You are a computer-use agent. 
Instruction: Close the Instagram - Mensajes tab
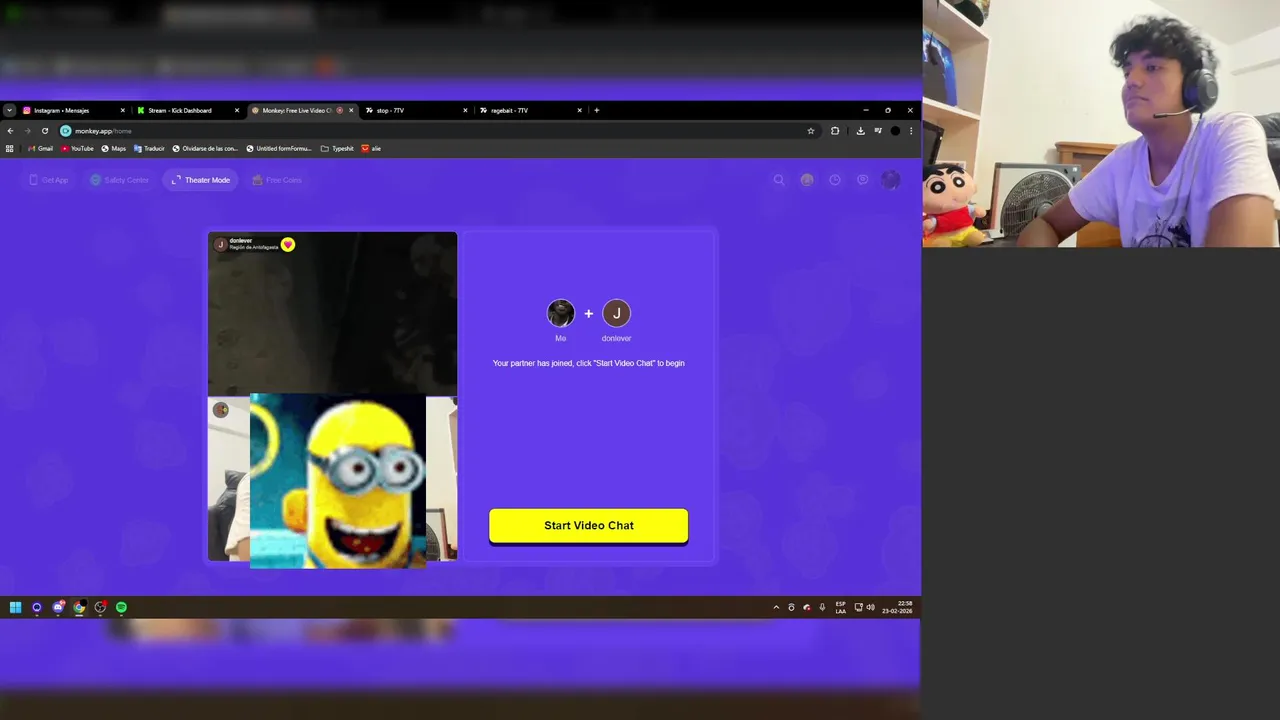(x=123, y=110)
